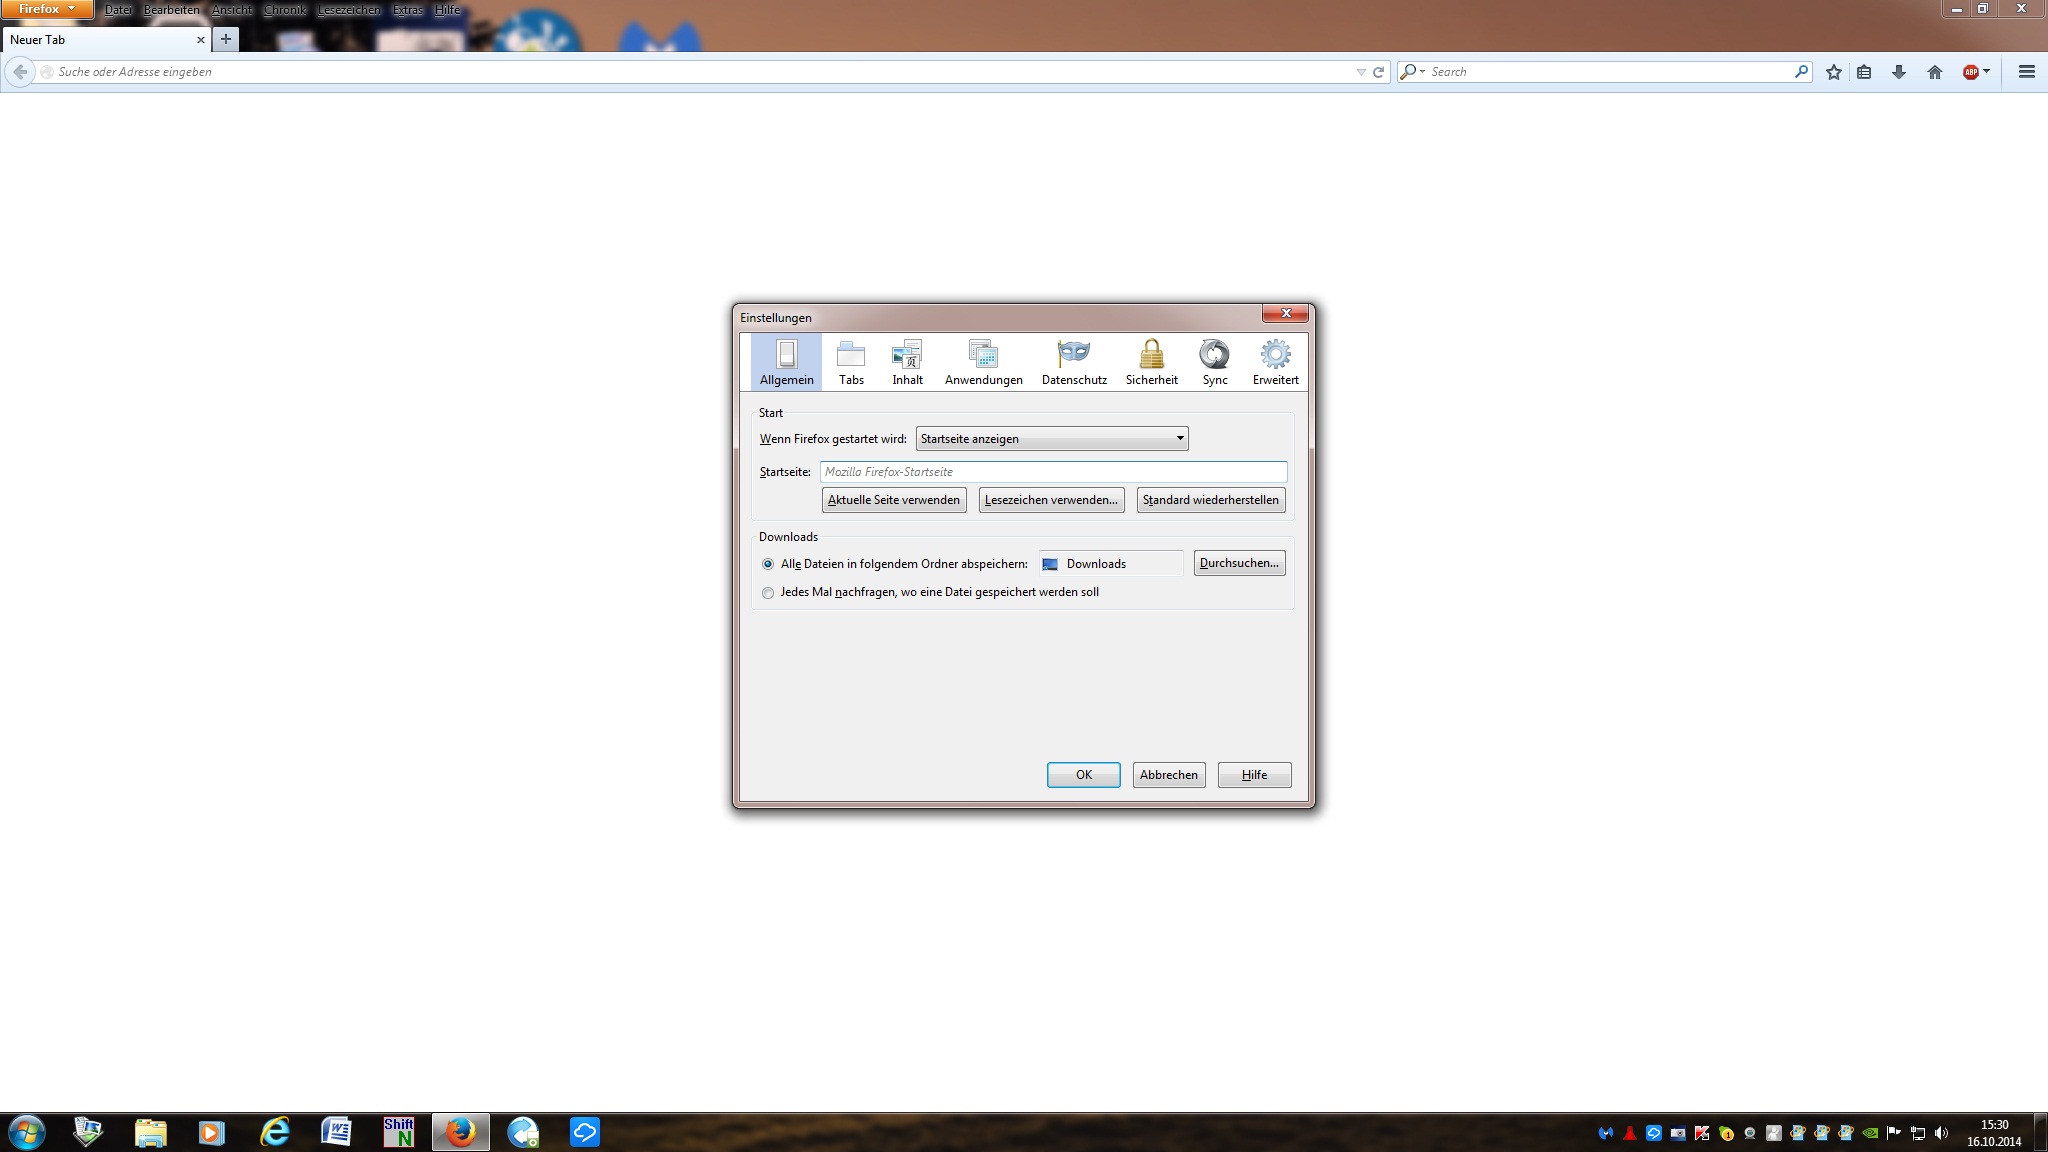Viewport: 2048px width, 1152px height.
Task: Click the bookmark star icon
Action: click(1833, 72)
